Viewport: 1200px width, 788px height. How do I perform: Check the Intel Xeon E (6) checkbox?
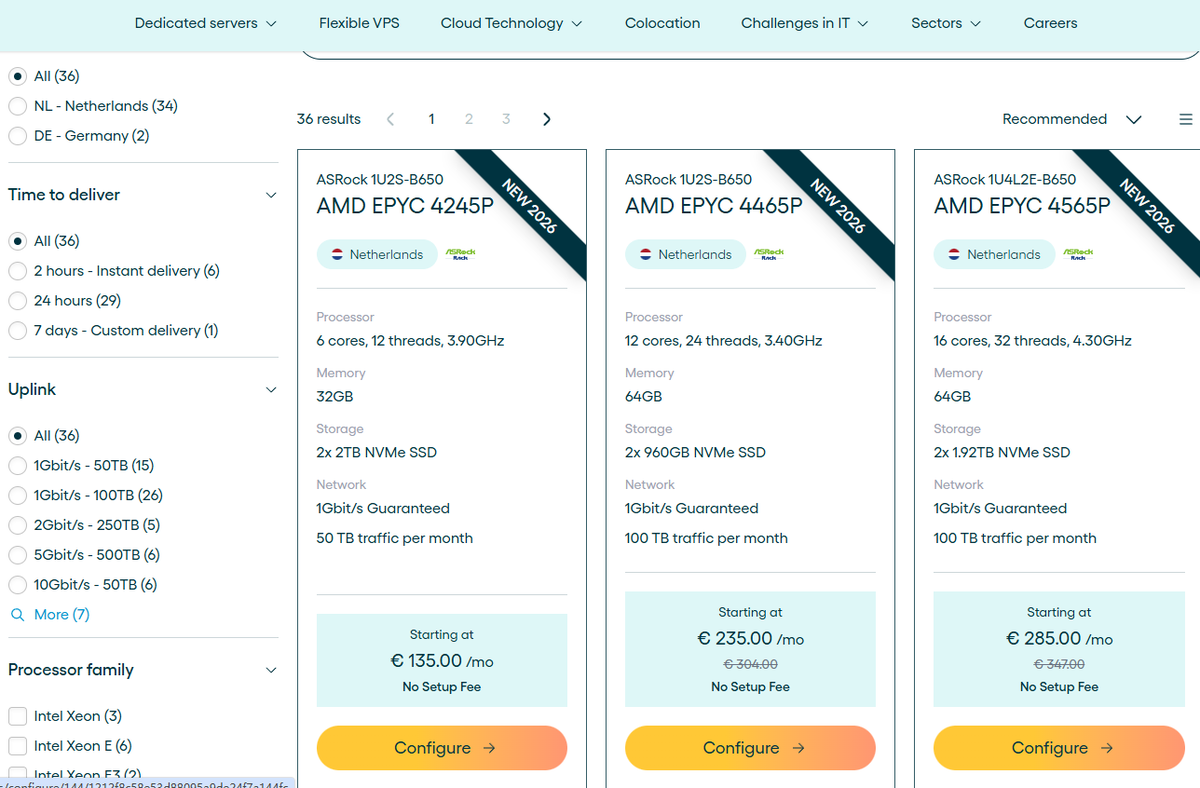[x=18, y=746]
